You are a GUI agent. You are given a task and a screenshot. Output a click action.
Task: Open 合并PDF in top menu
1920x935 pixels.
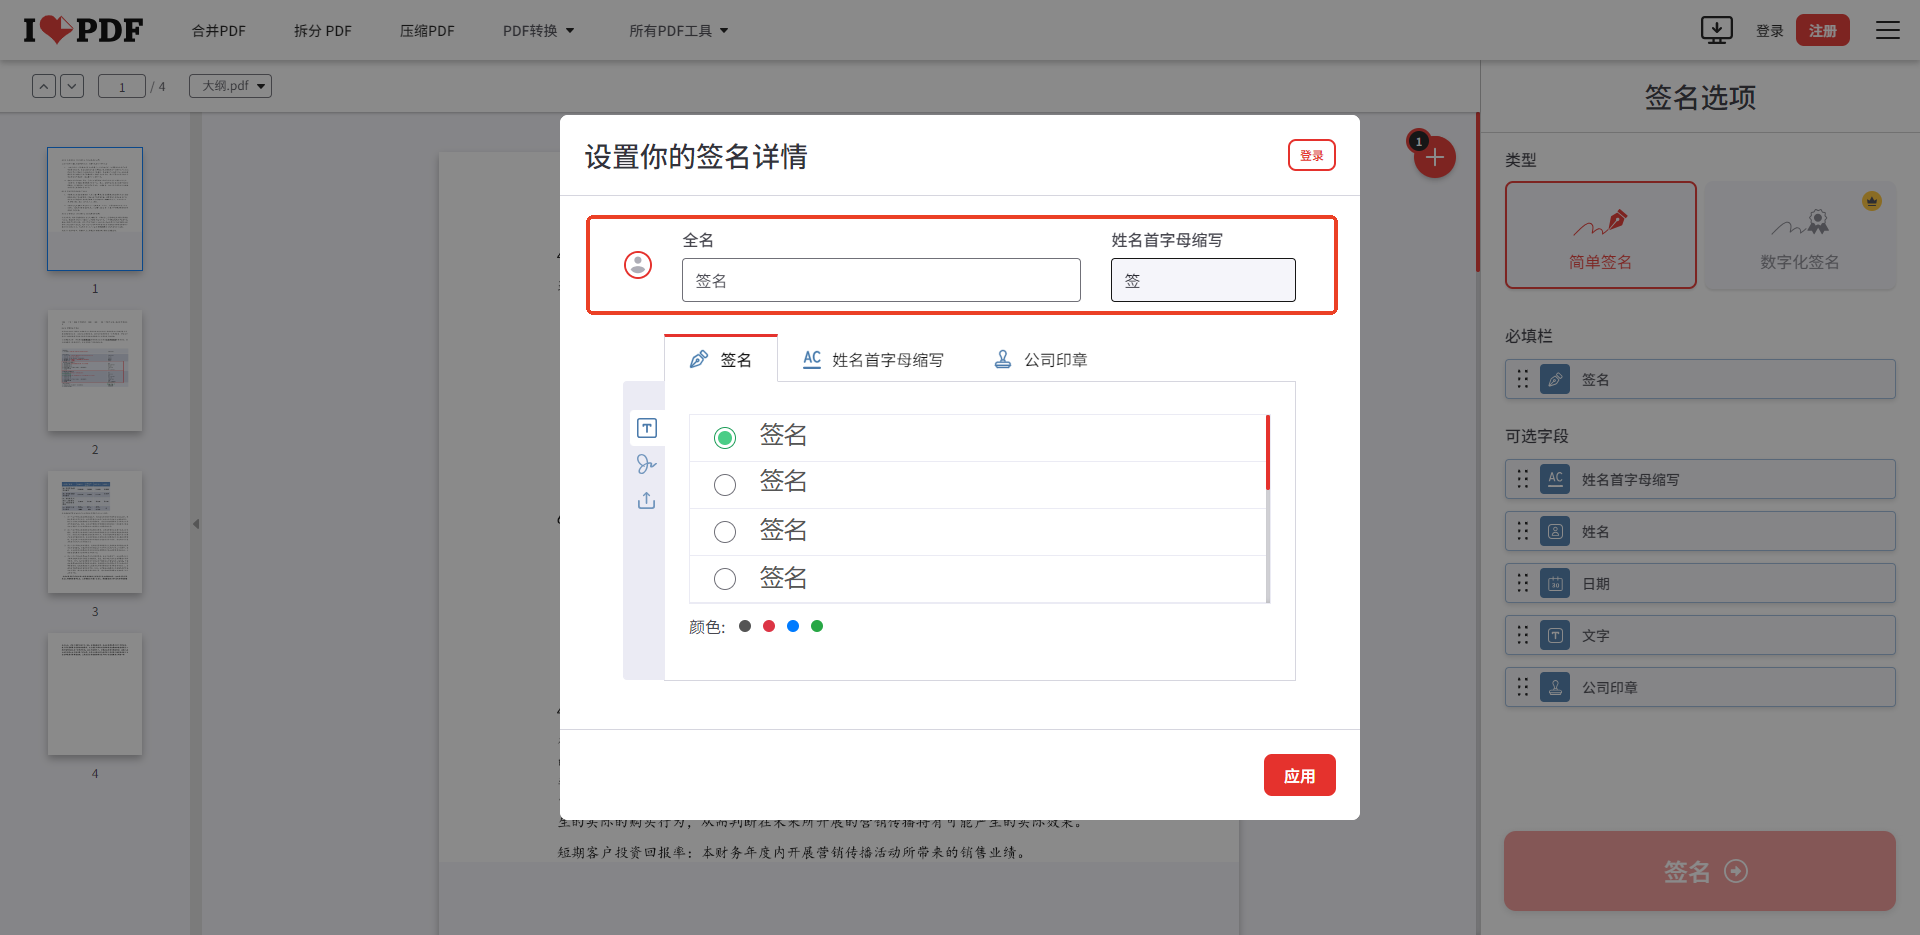(x=219, y=31)
